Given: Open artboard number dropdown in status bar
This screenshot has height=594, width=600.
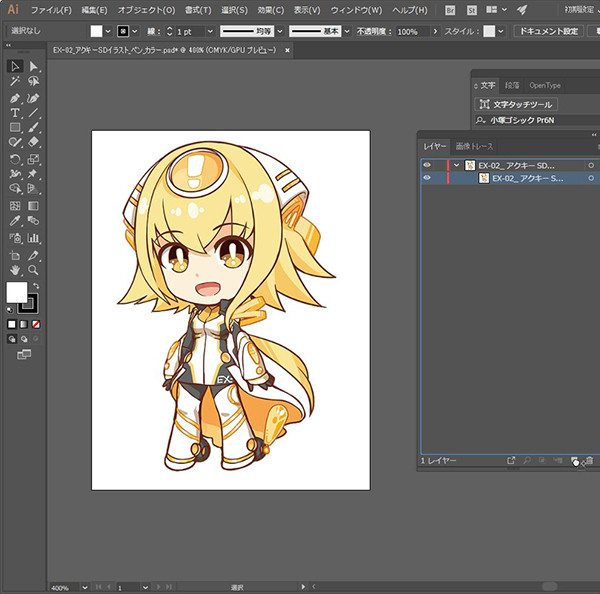Looking at the screenshot, I should tap(145, 587).
